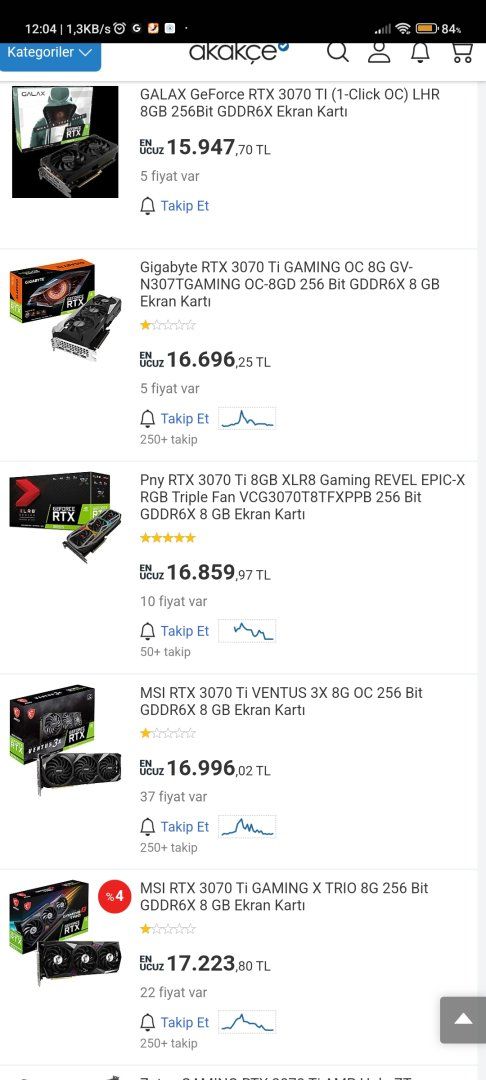Image resolution: width=486 pixels, height=1080 pixels.
Task: Open MSI RTX 3070 Ti VENTUS 3X link
Action: 282,701
